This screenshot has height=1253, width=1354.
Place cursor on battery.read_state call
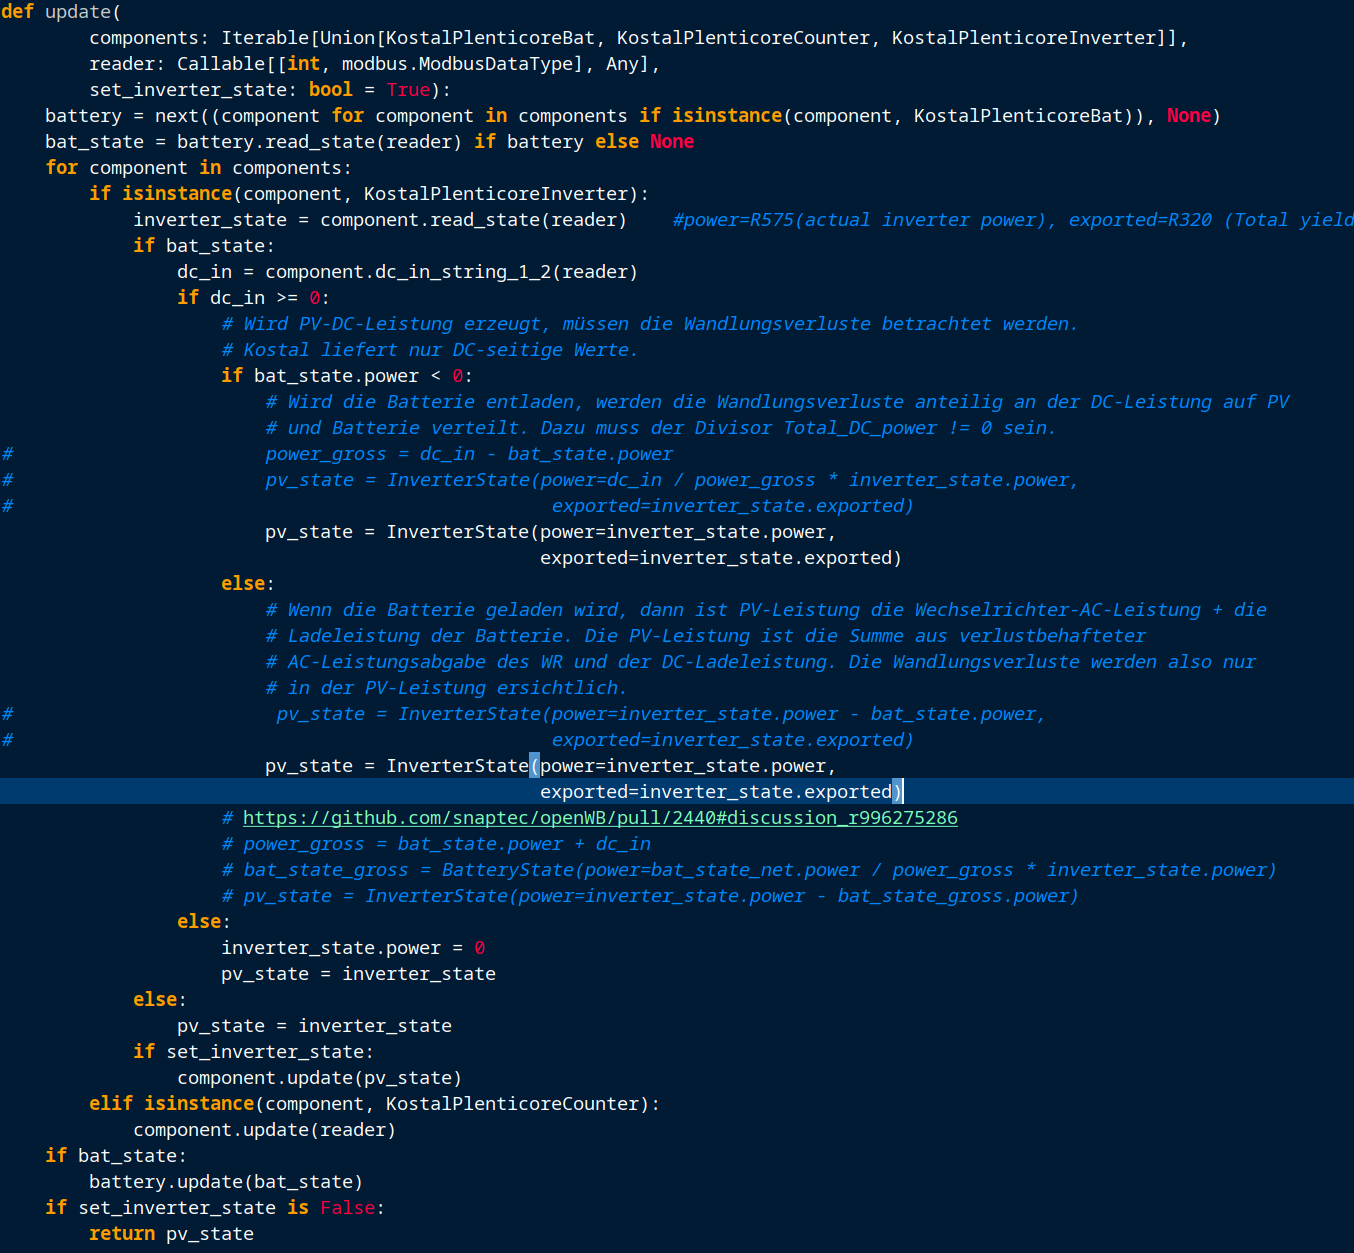coord(320,141)
